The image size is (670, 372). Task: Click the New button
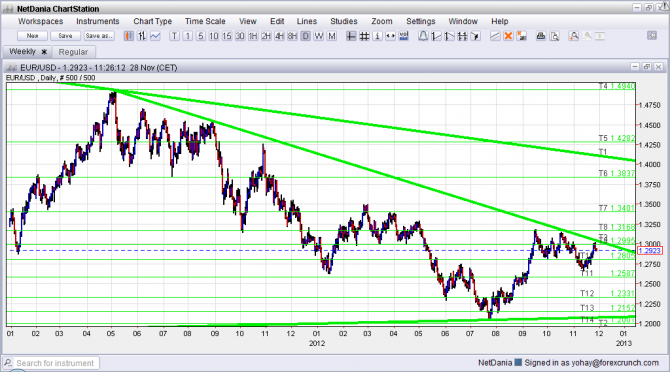coord(32,36)
